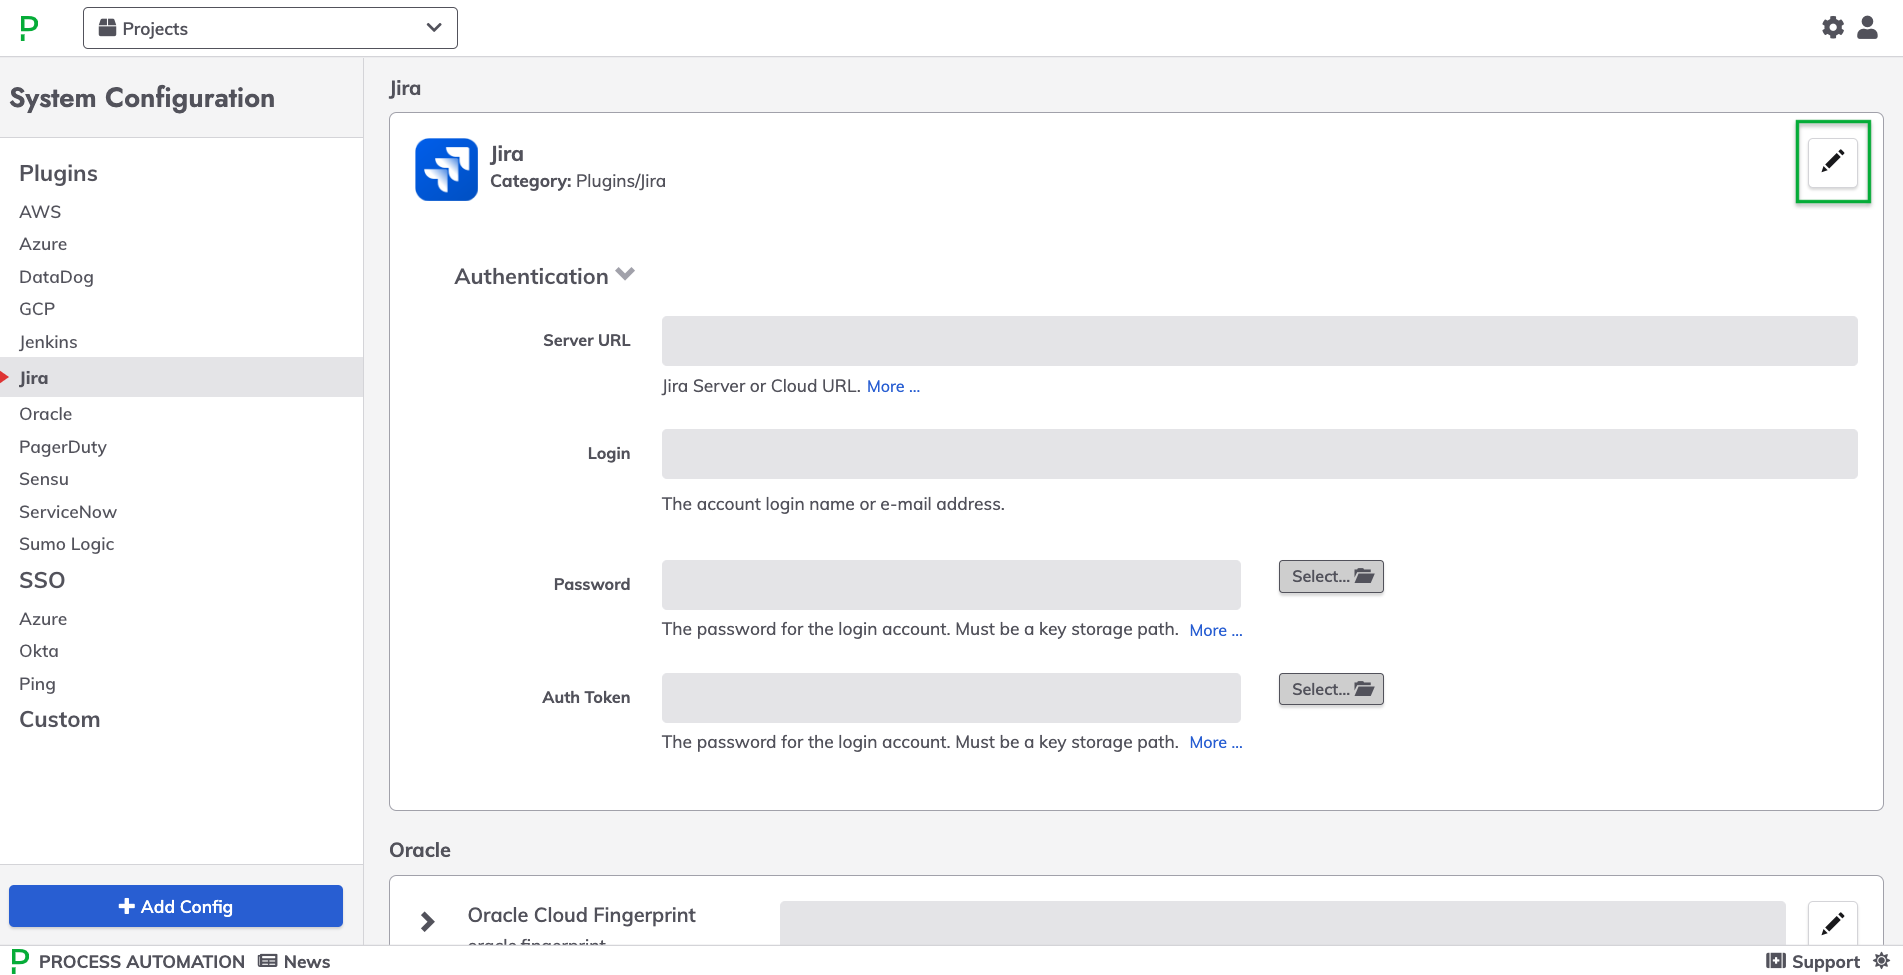Open the settings gear menu

[x=1833, y=28]
